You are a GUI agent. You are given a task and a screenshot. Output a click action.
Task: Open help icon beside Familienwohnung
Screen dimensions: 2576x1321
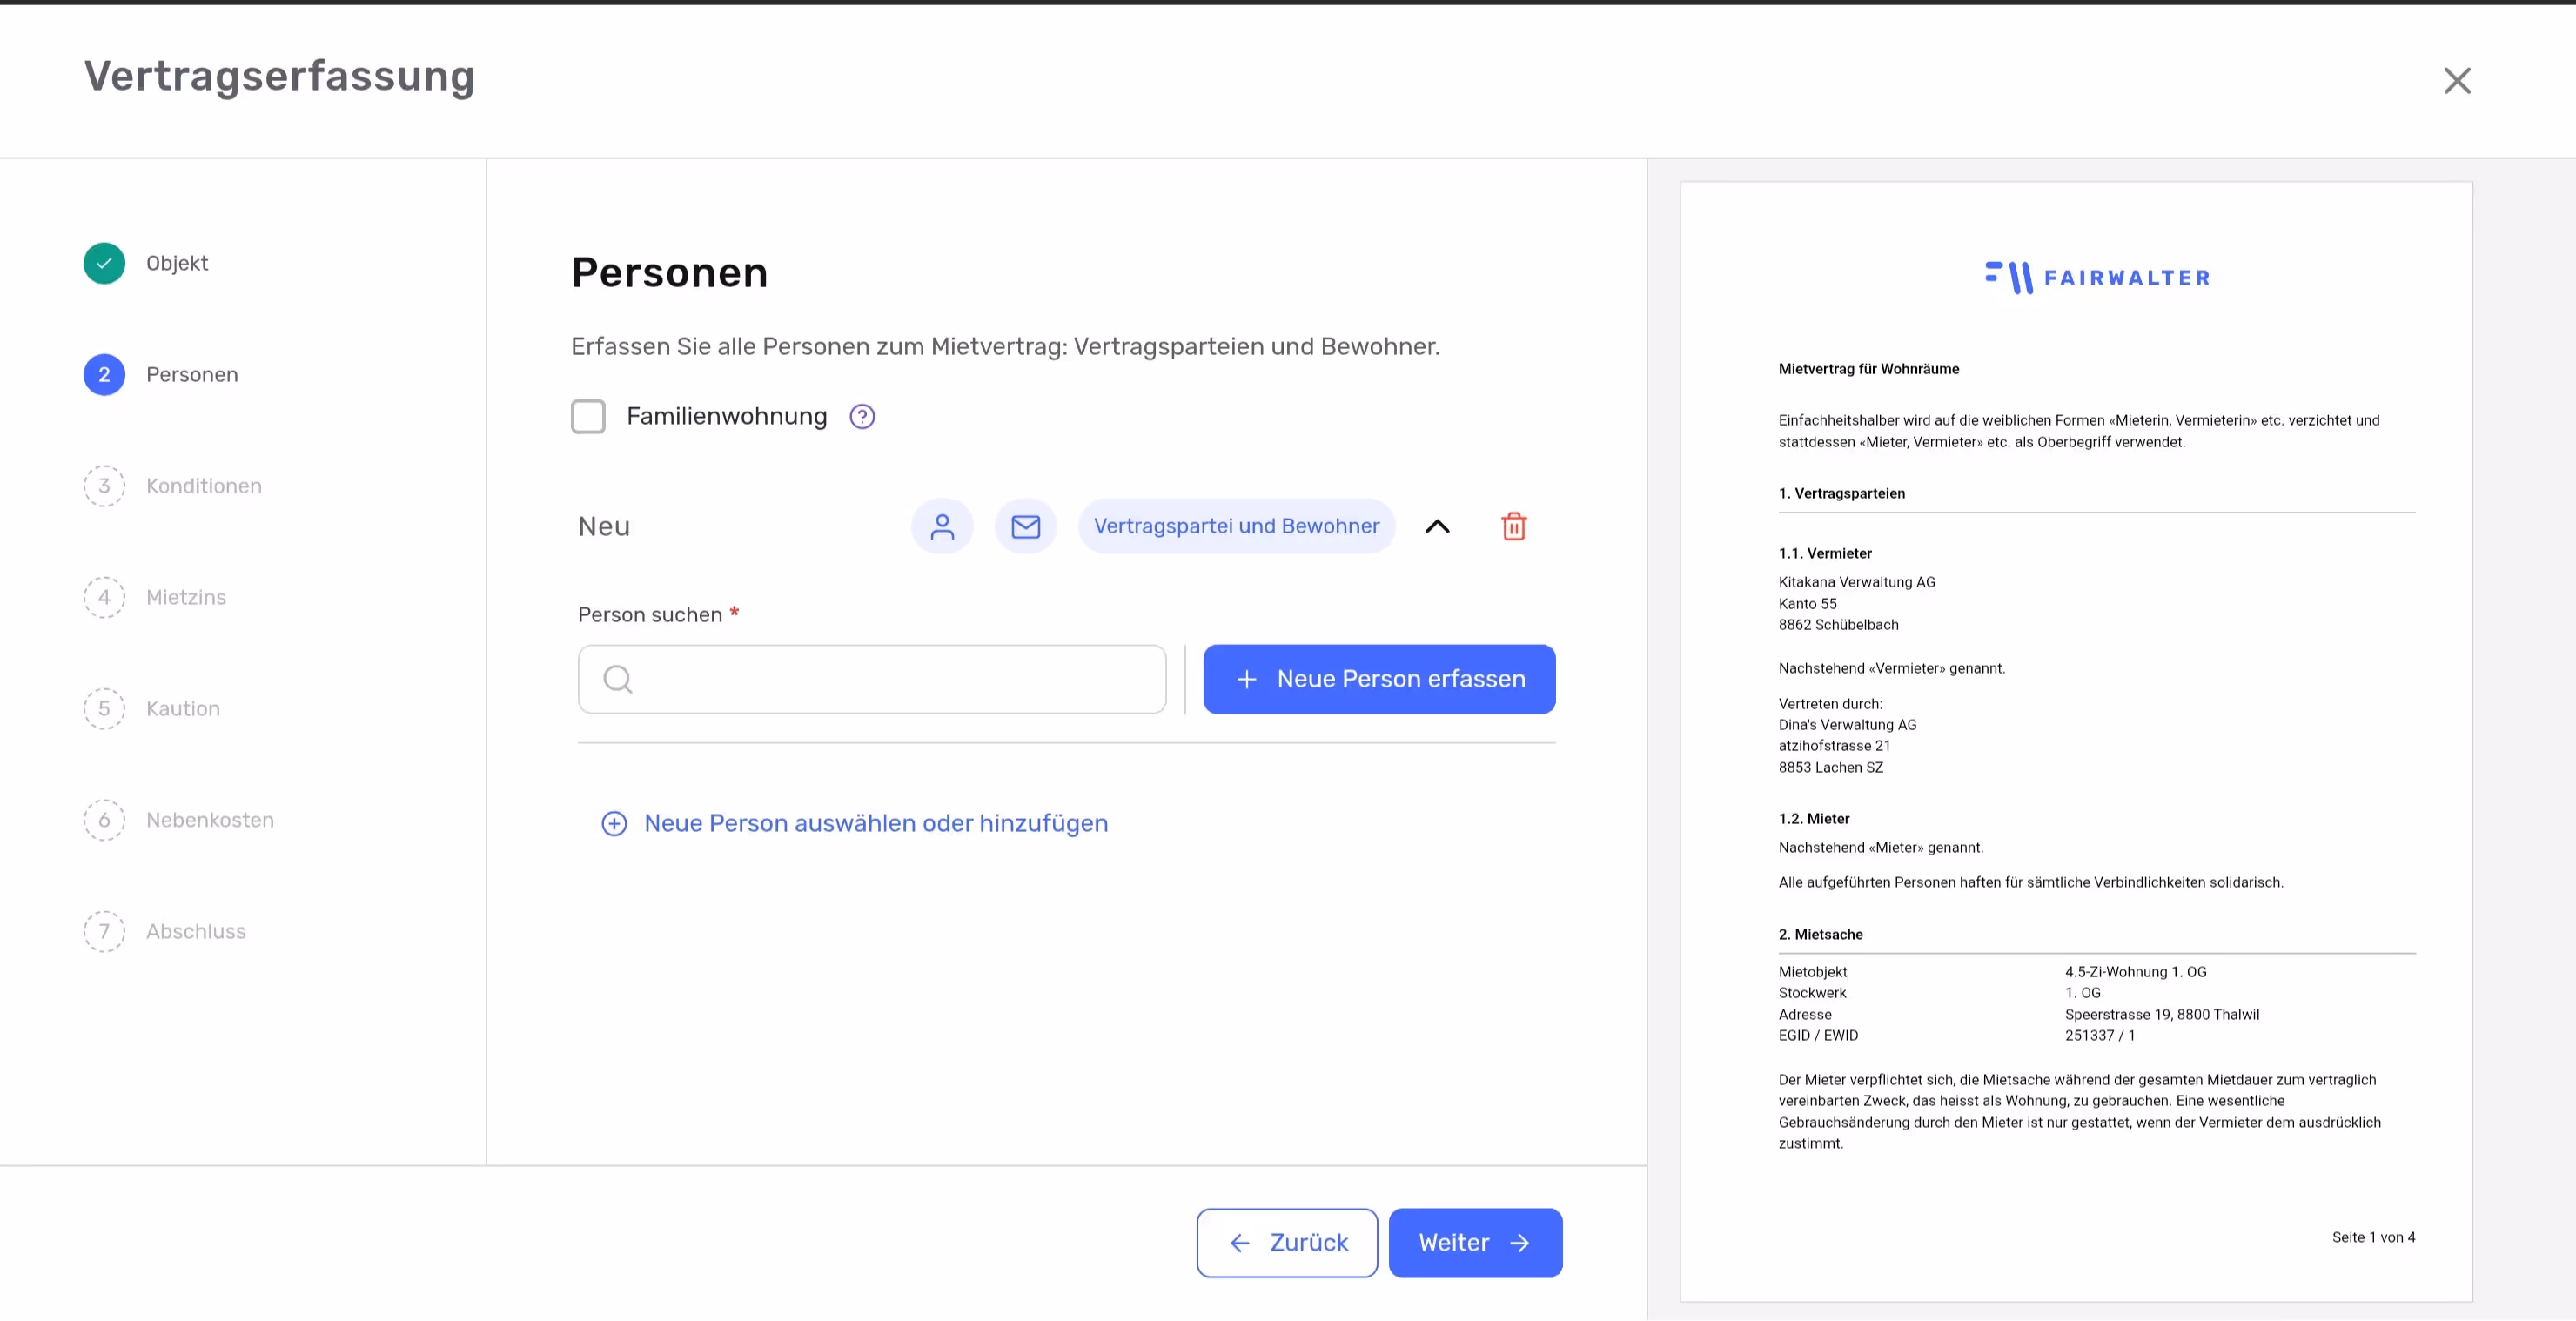(861, 416)
